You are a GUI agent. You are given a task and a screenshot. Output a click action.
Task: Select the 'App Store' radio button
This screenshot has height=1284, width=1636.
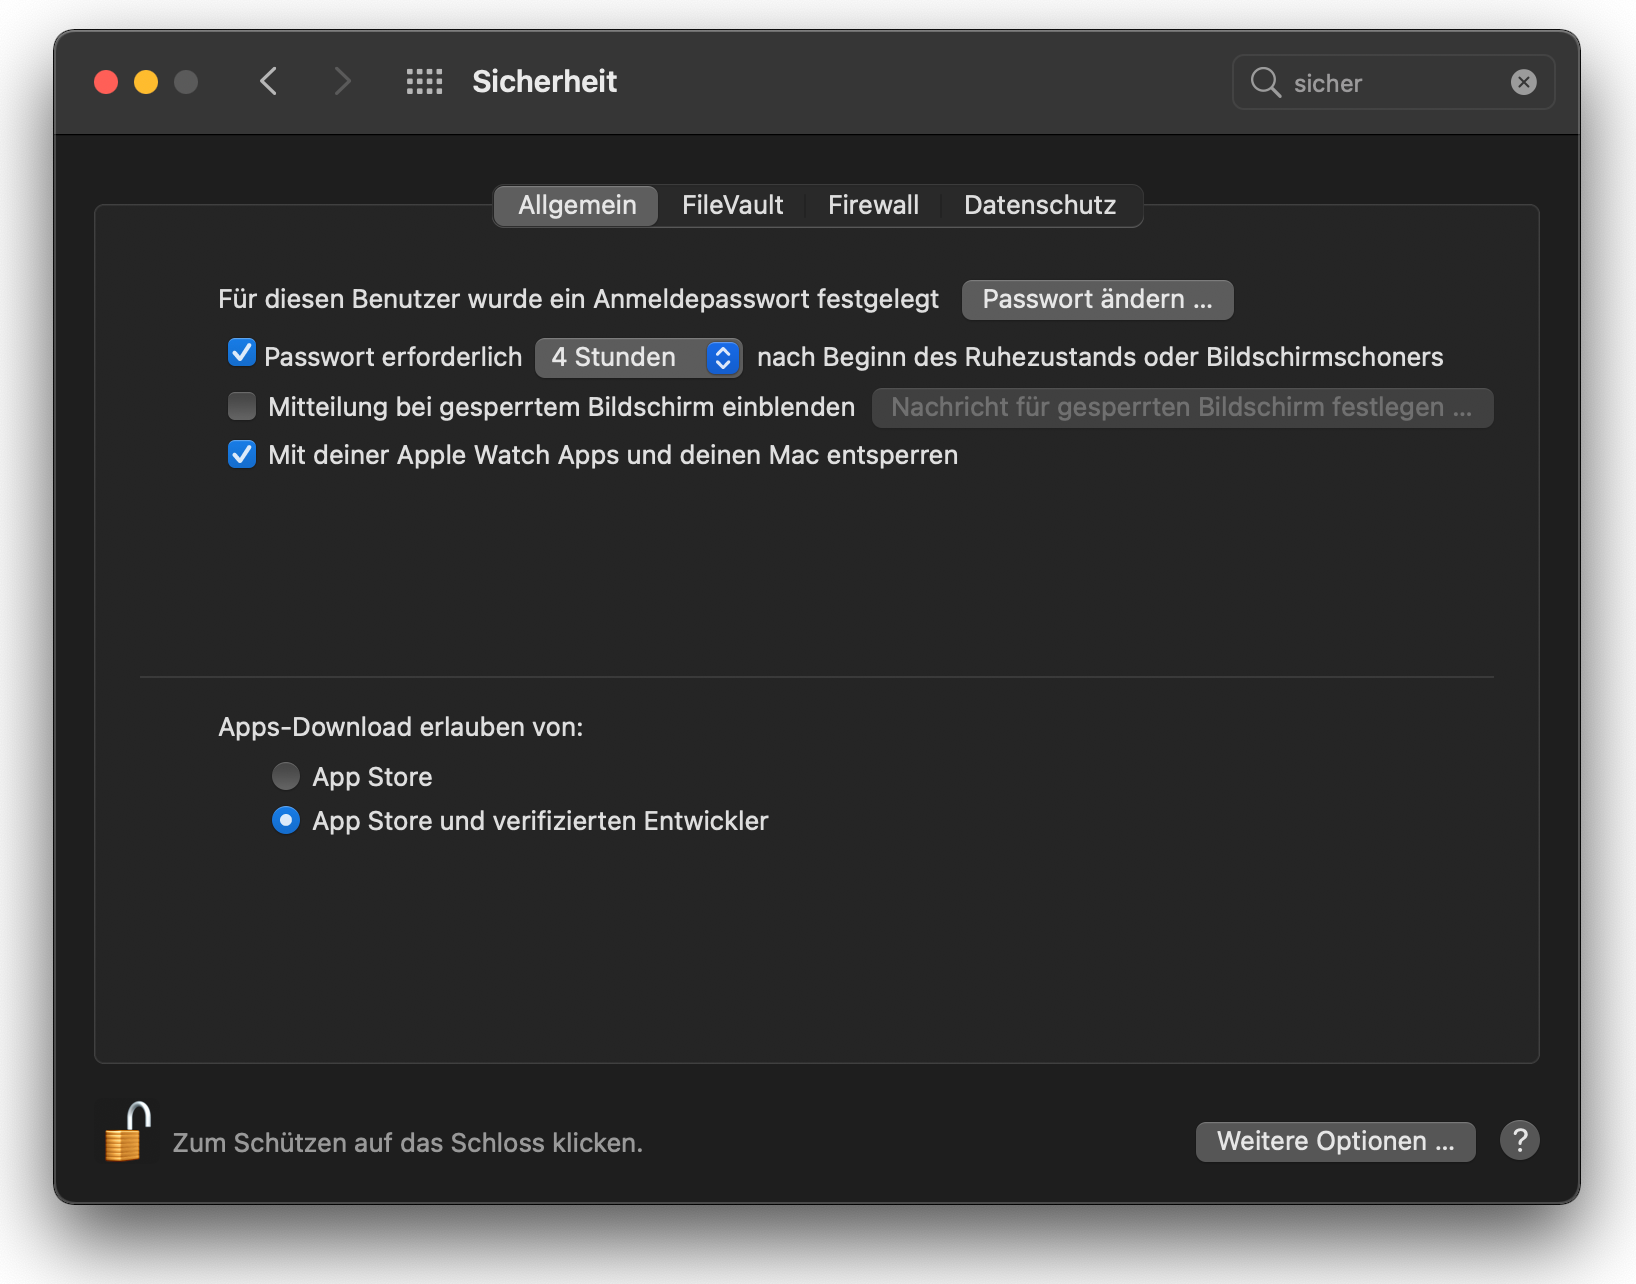286,776
